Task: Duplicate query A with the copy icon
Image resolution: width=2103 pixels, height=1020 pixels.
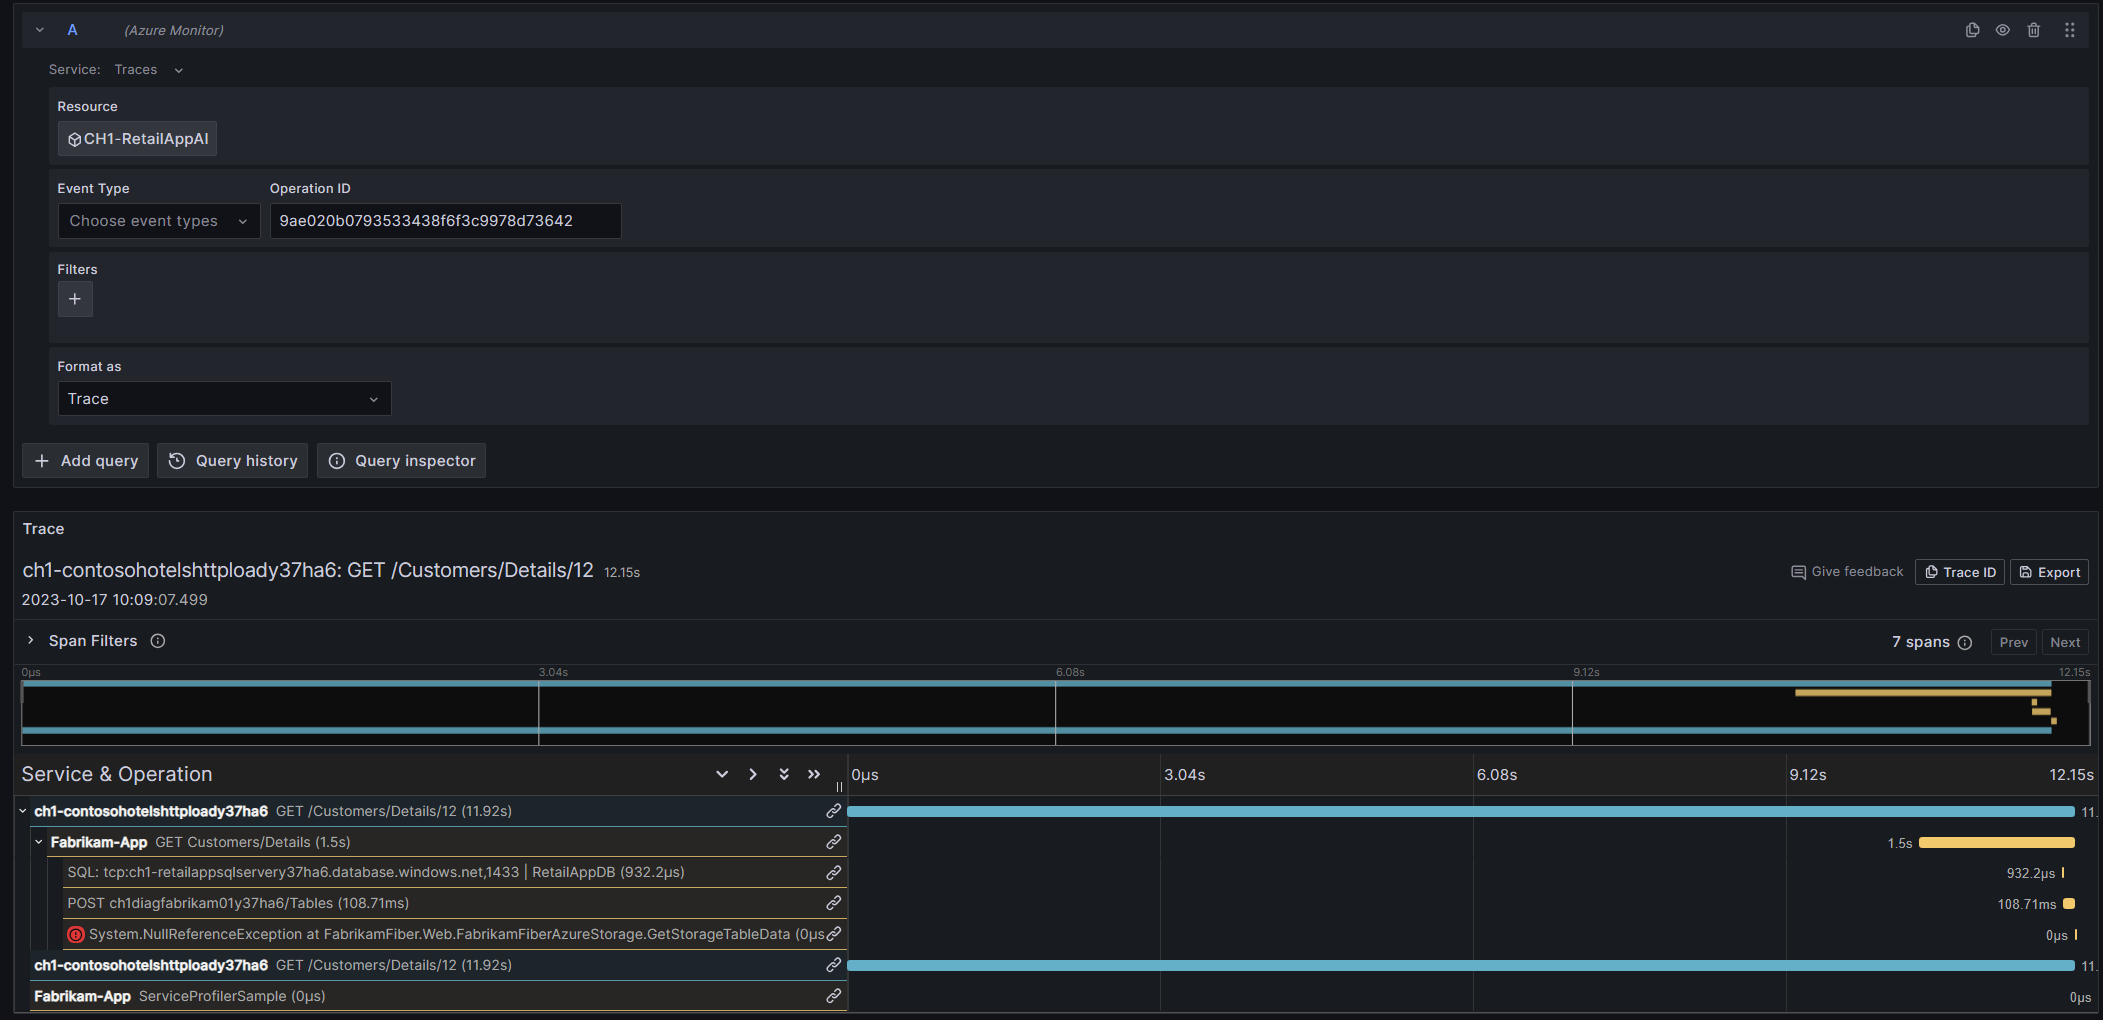Action: click(1972, 30)
